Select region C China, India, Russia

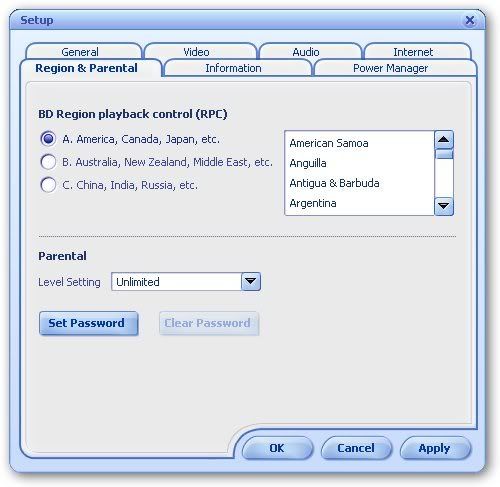(x=48, y=185)
